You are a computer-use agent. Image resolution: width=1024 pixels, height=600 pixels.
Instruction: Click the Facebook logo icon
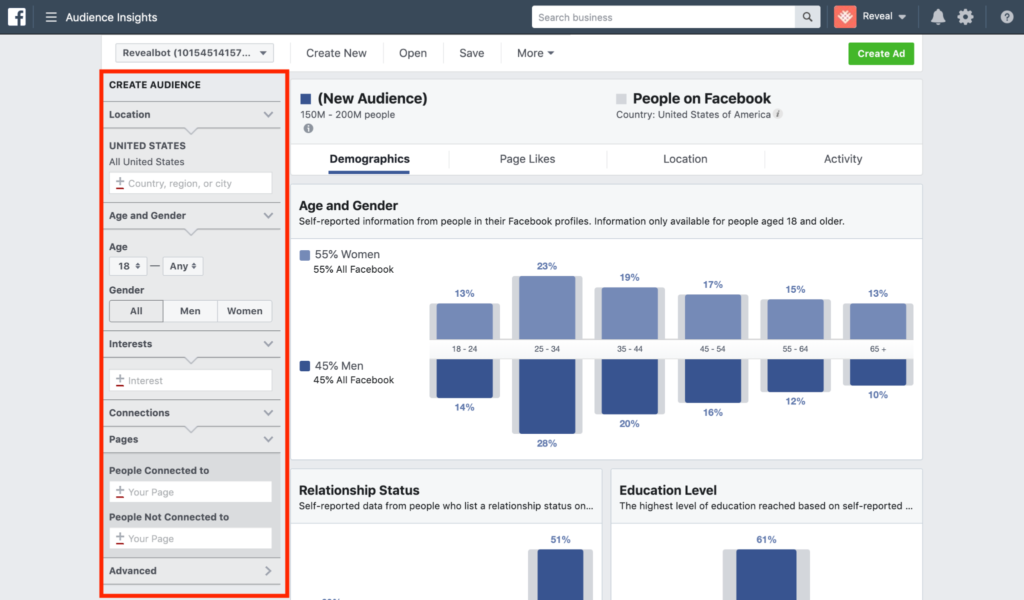(x=15, y=16)
